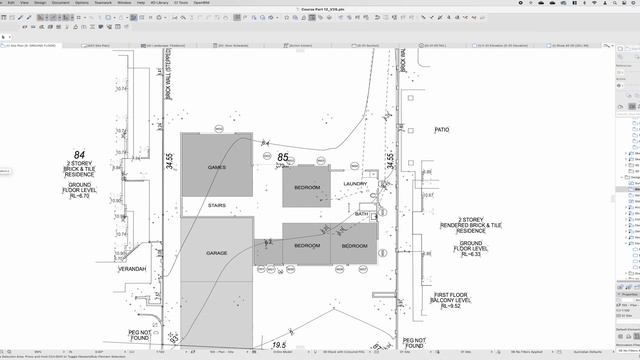Select the LAUNDRY room label

355,184
